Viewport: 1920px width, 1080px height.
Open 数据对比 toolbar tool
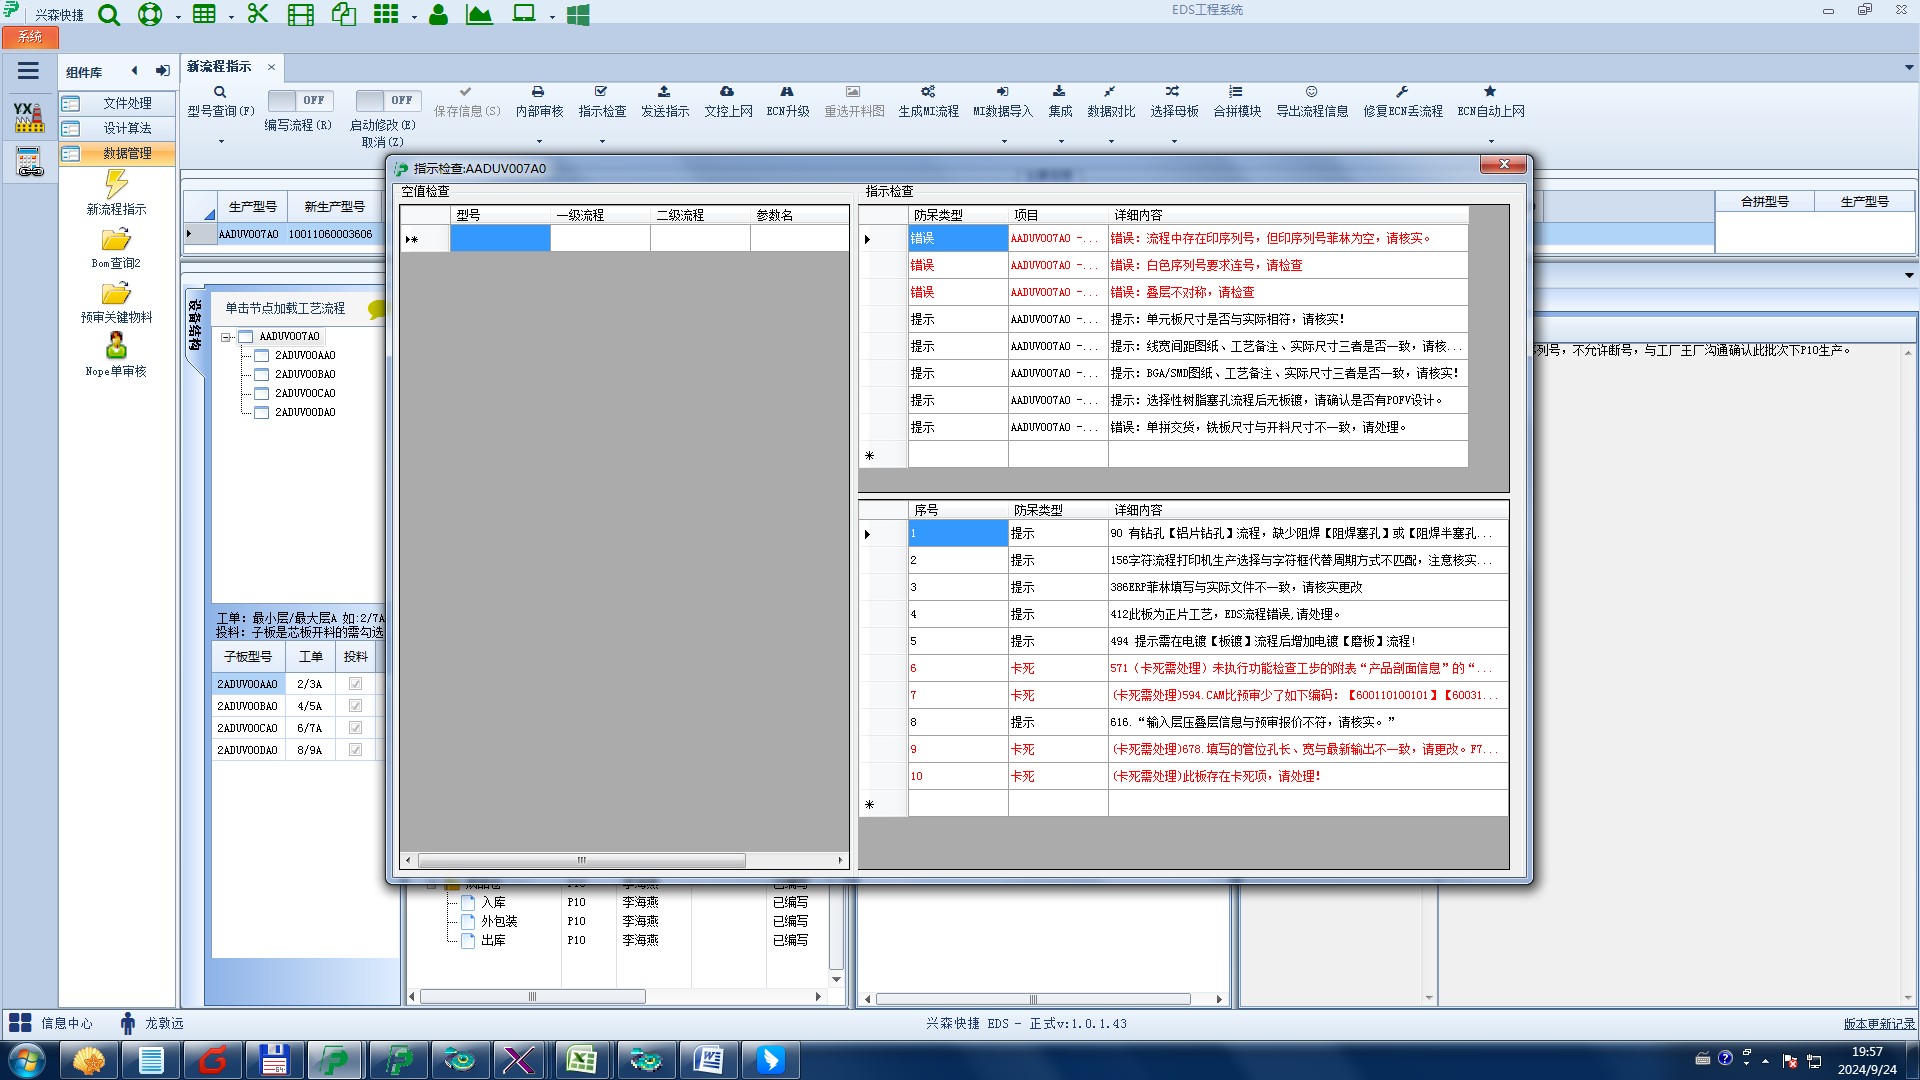click(1110, 100)
